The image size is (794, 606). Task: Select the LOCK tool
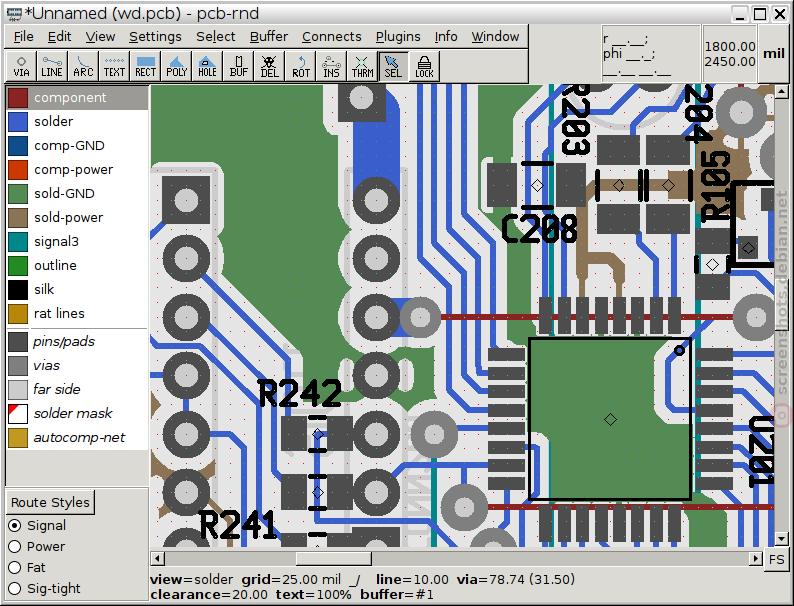pyautogui.click(x=424, y=66)
